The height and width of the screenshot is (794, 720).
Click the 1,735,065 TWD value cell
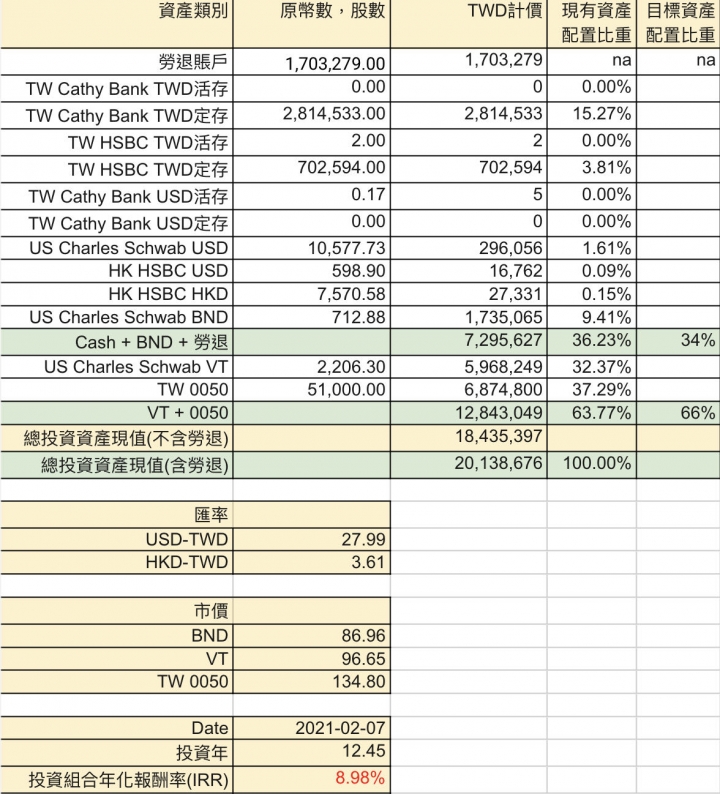[469, 317]
